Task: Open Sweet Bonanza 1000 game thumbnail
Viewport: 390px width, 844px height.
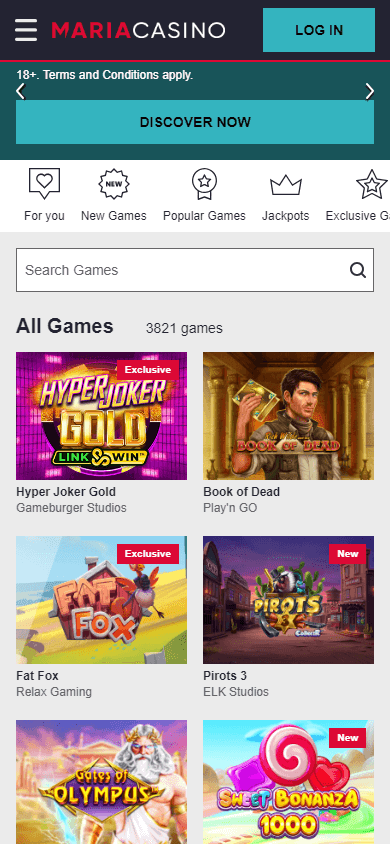Action: (x=288, y=782)
